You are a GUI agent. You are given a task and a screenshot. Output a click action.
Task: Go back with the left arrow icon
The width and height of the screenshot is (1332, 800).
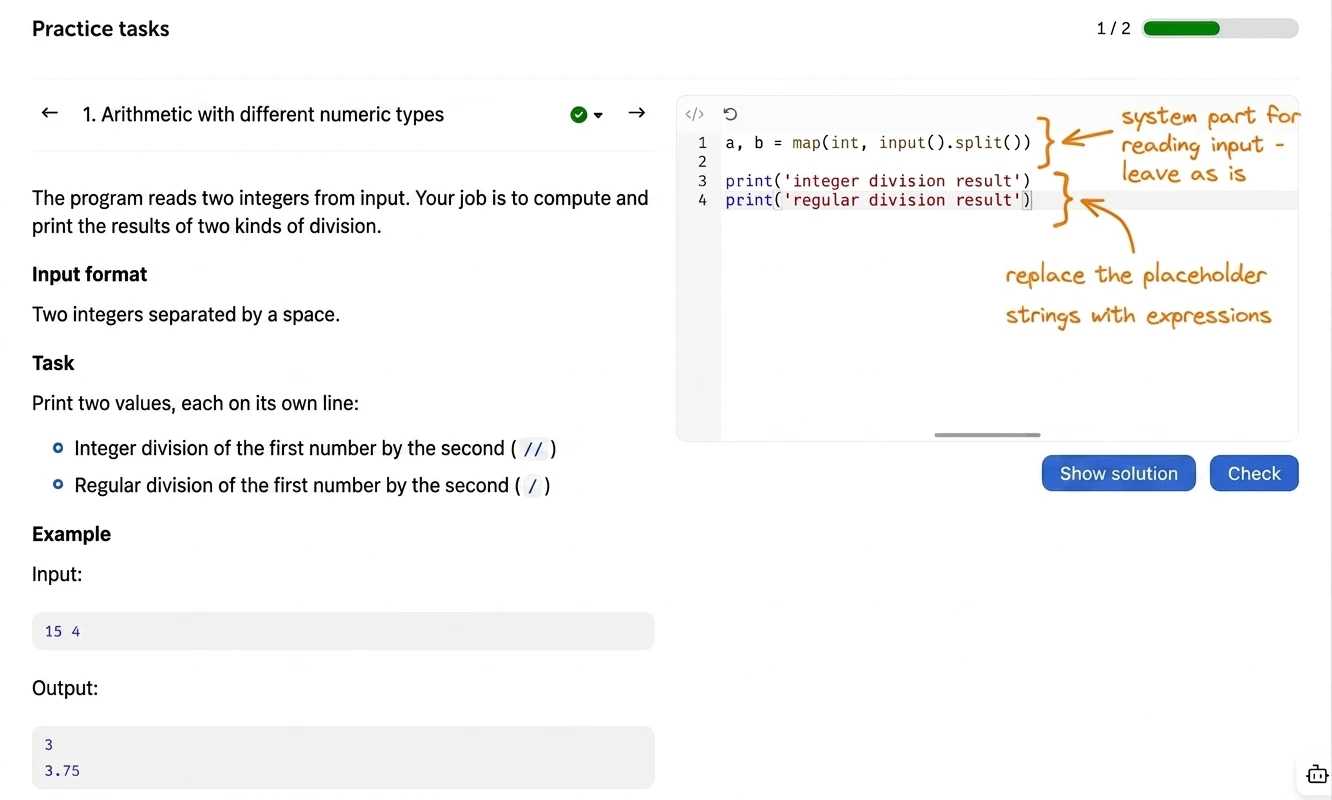(49, 113)
